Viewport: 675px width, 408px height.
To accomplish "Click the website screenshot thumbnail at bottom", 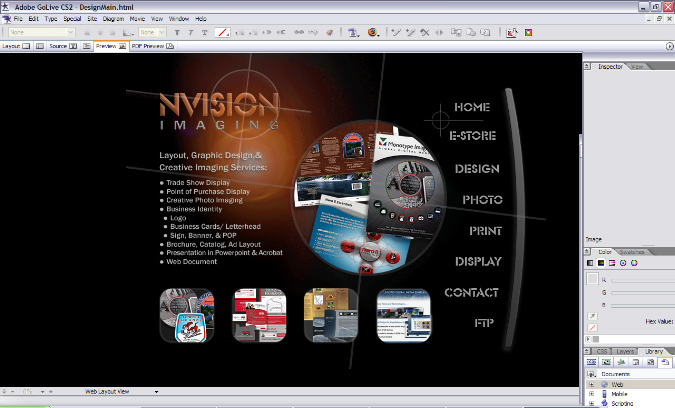I will coord(402,315).
